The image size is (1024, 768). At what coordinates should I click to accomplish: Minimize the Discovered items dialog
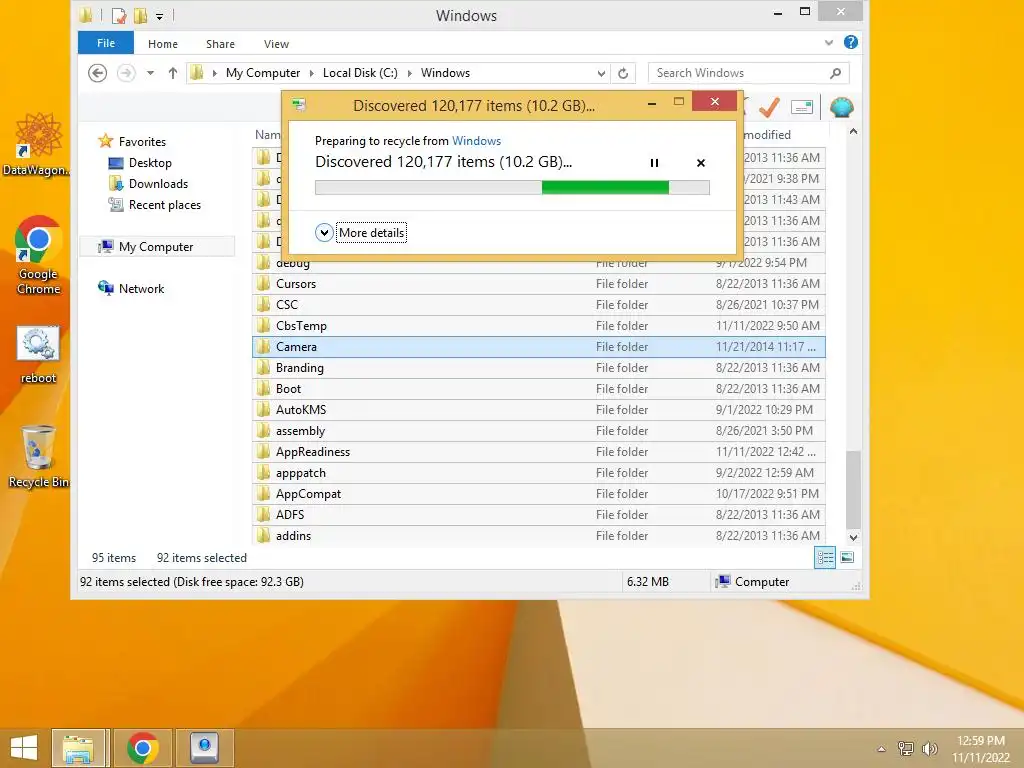pyautogui.click(x=652, y=103)
